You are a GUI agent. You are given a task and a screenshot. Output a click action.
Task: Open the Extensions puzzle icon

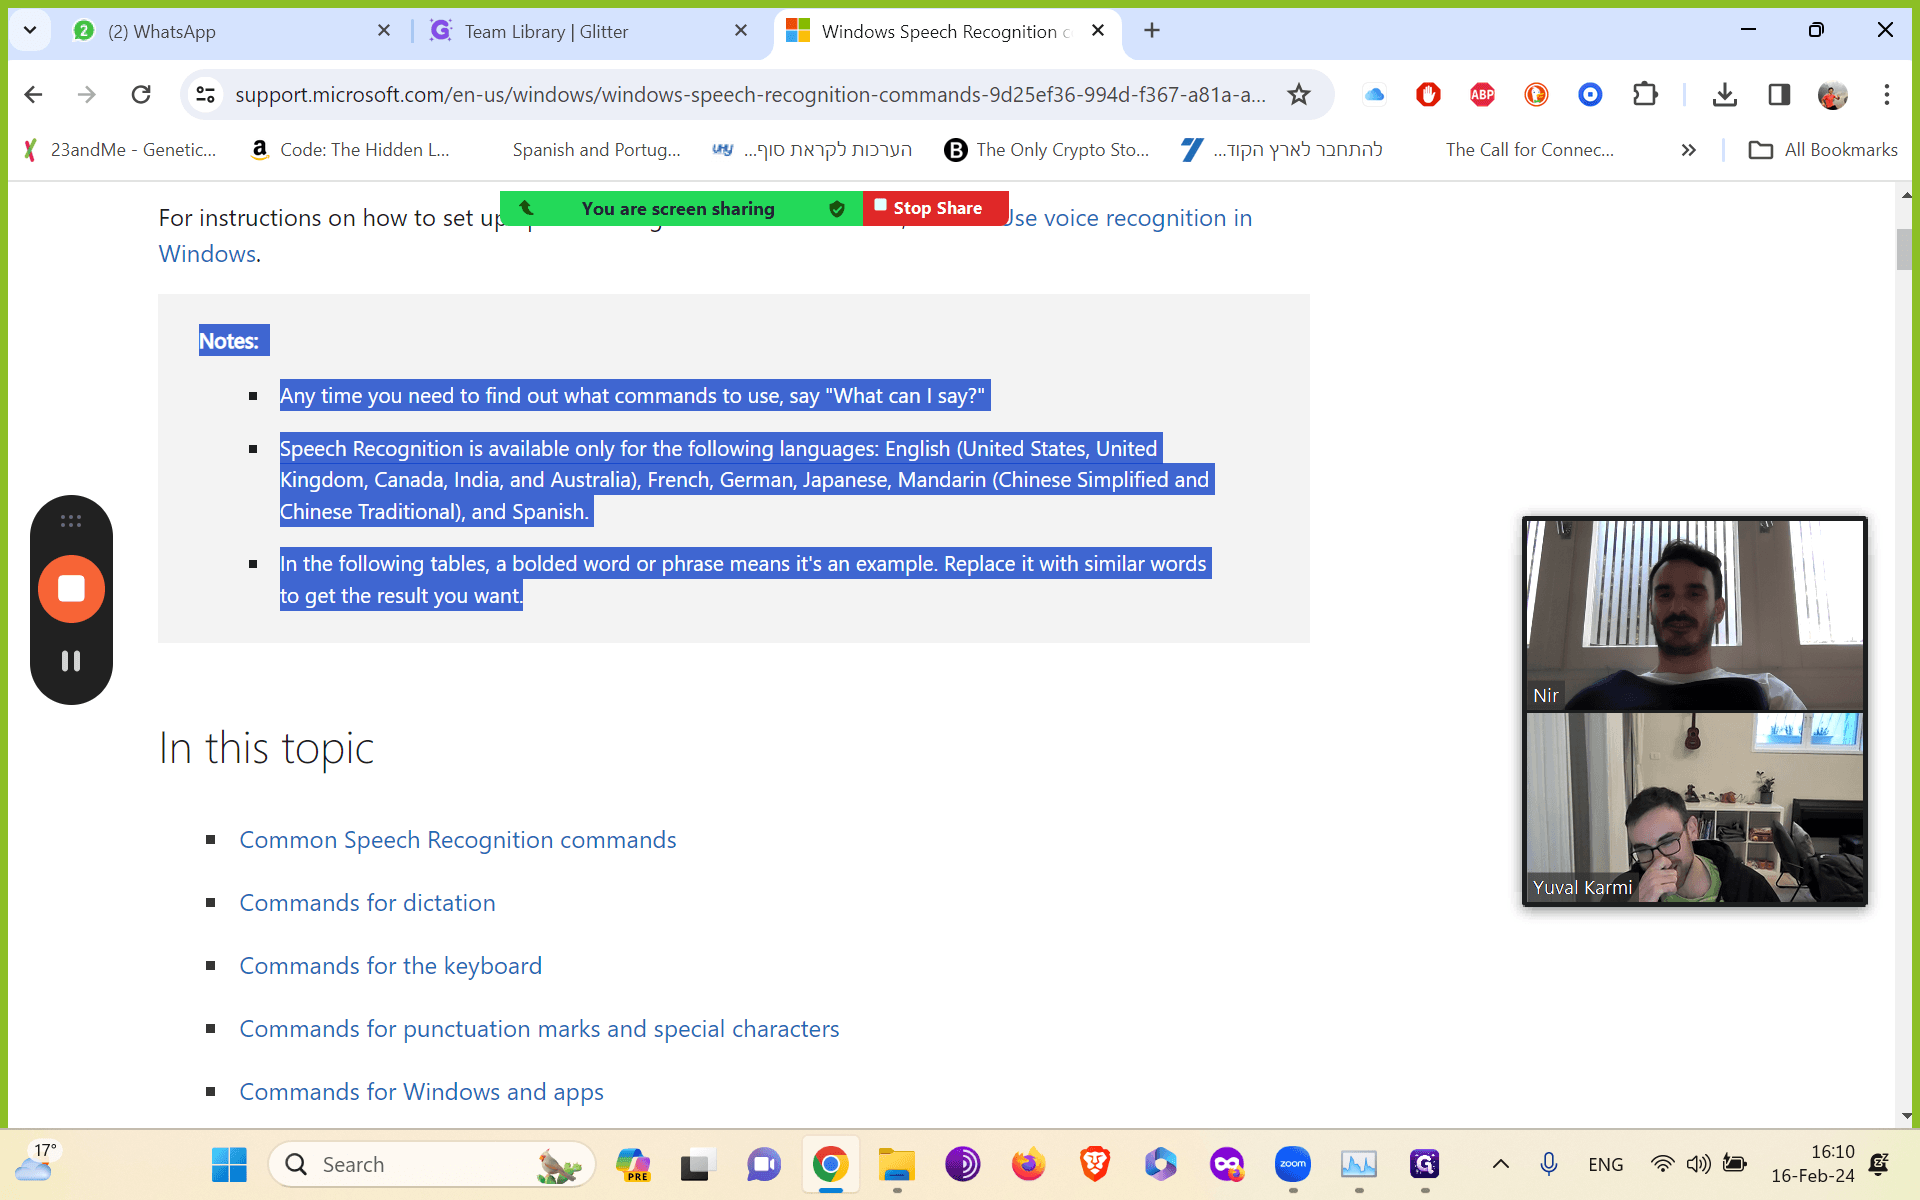pyautogui.click(x=1644, y=94)
